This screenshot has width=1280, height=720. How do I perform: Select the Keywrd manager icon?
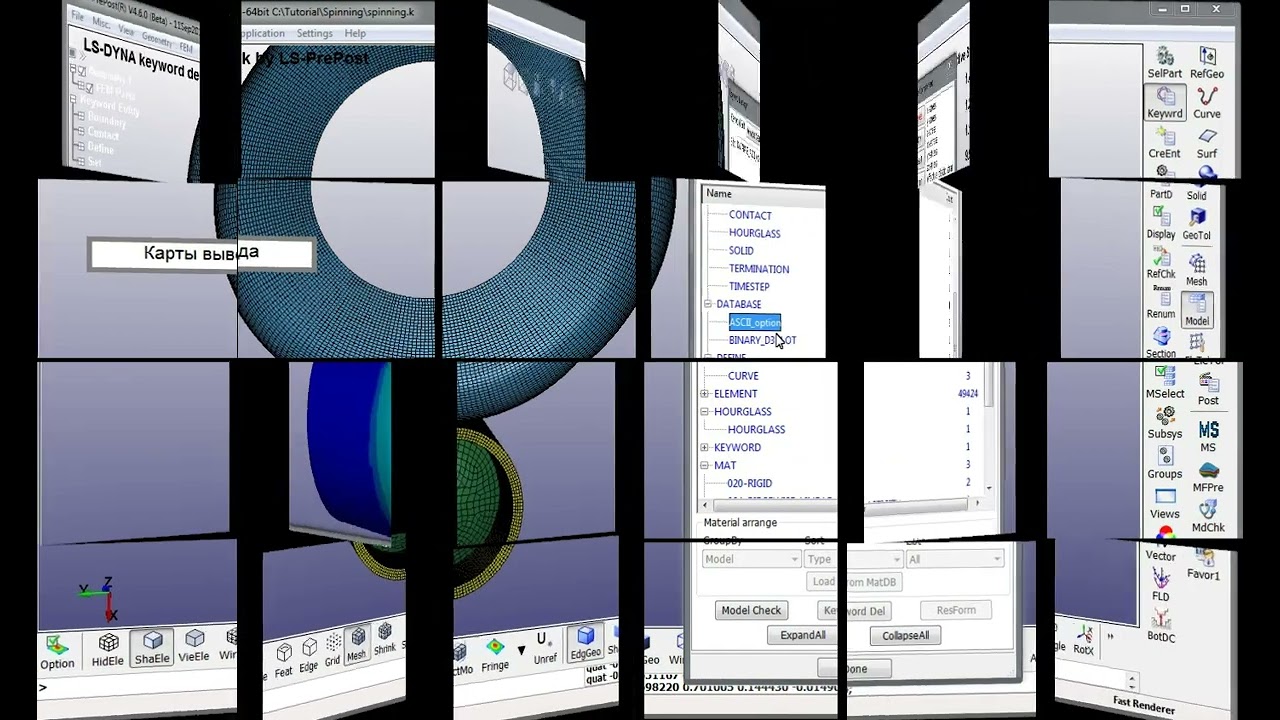click(x=1165, y=102)
